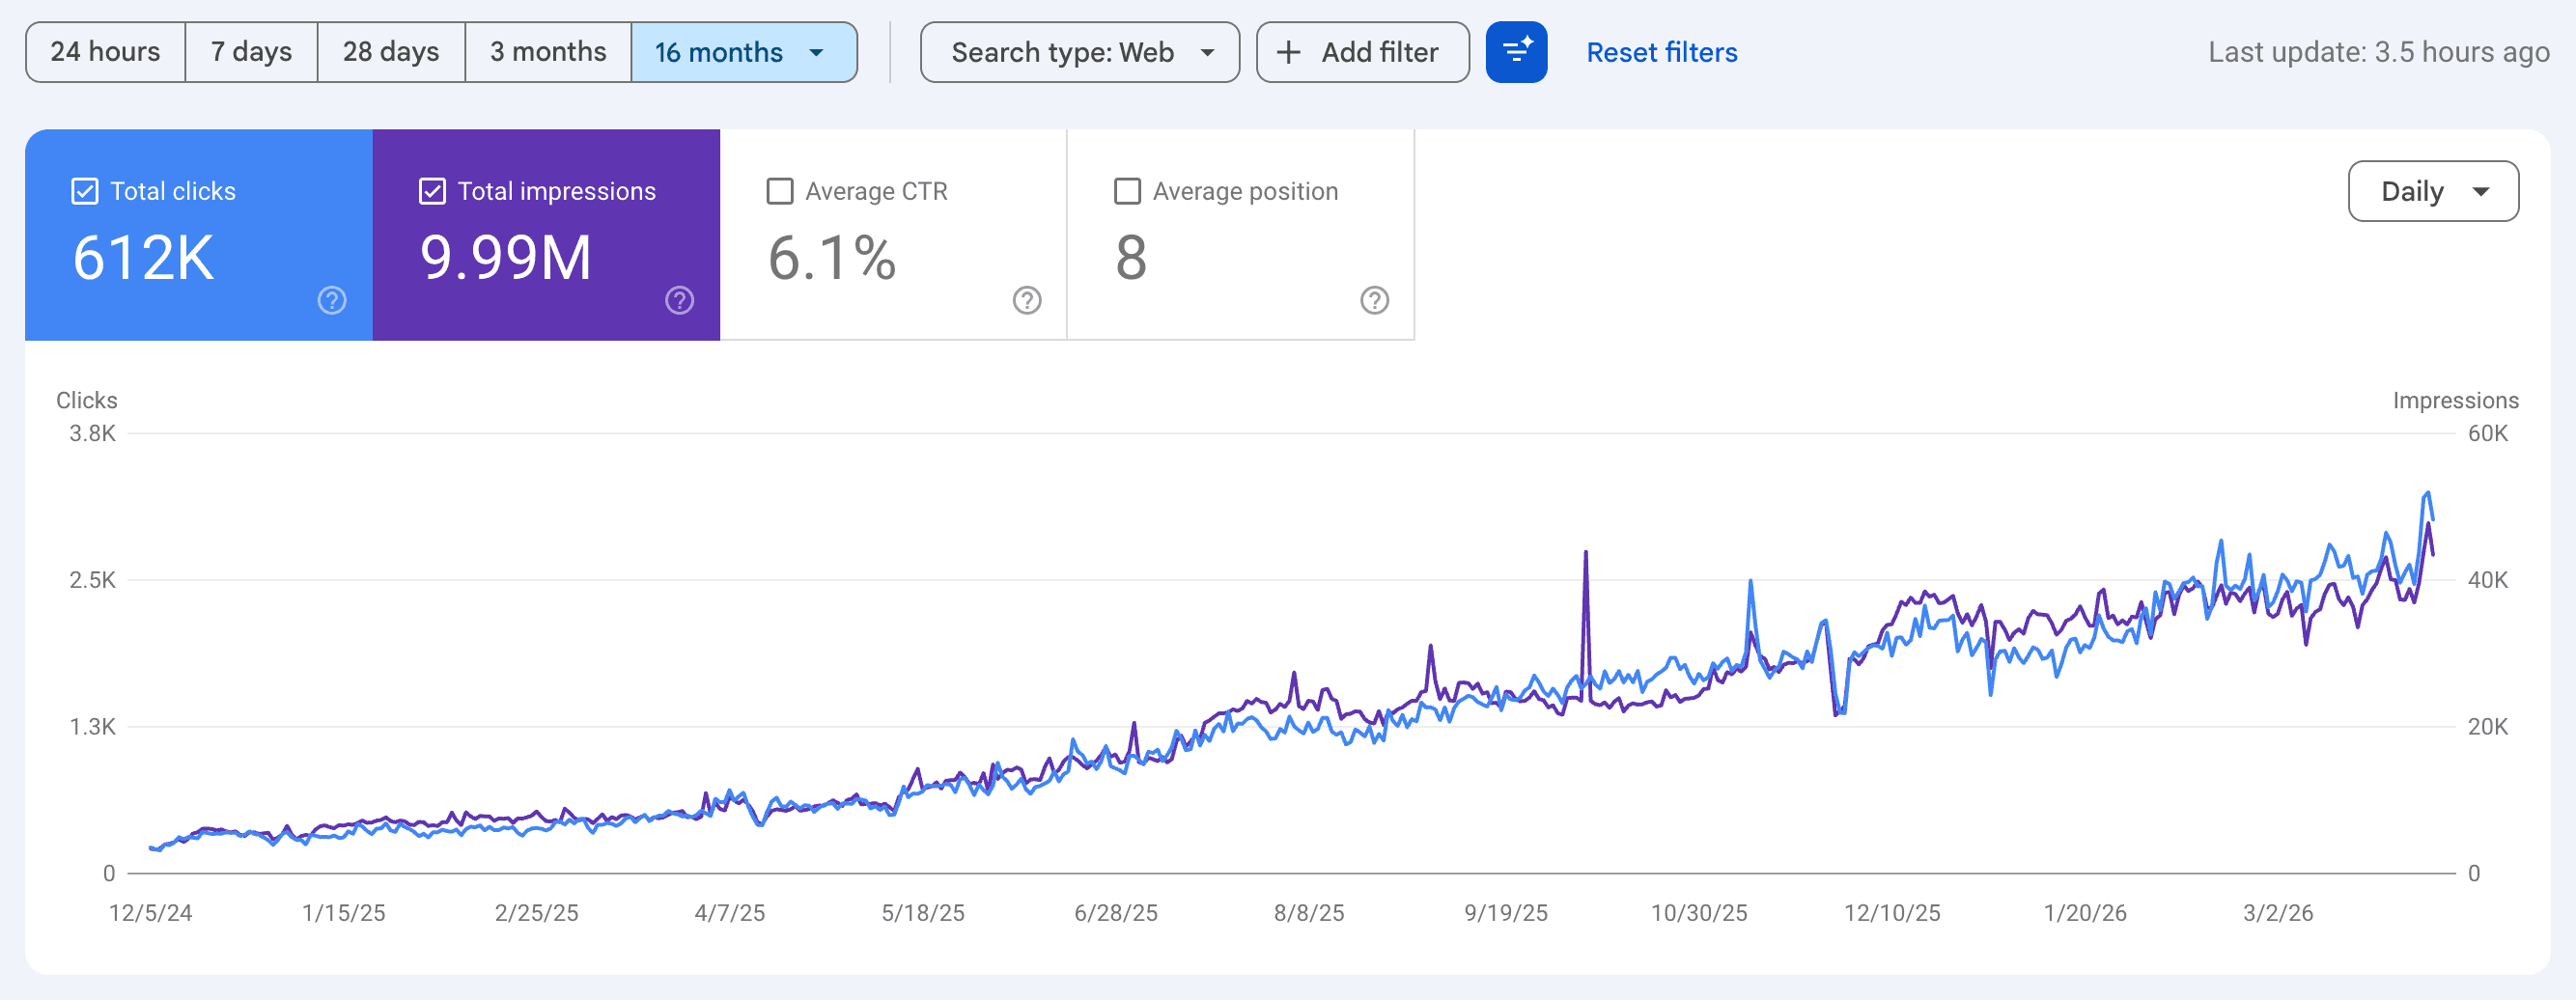Image resolution: width=2576 pixels, height=1000 pixels.
Task: Switch to the 24 hours tab
Action: (105, 52)
